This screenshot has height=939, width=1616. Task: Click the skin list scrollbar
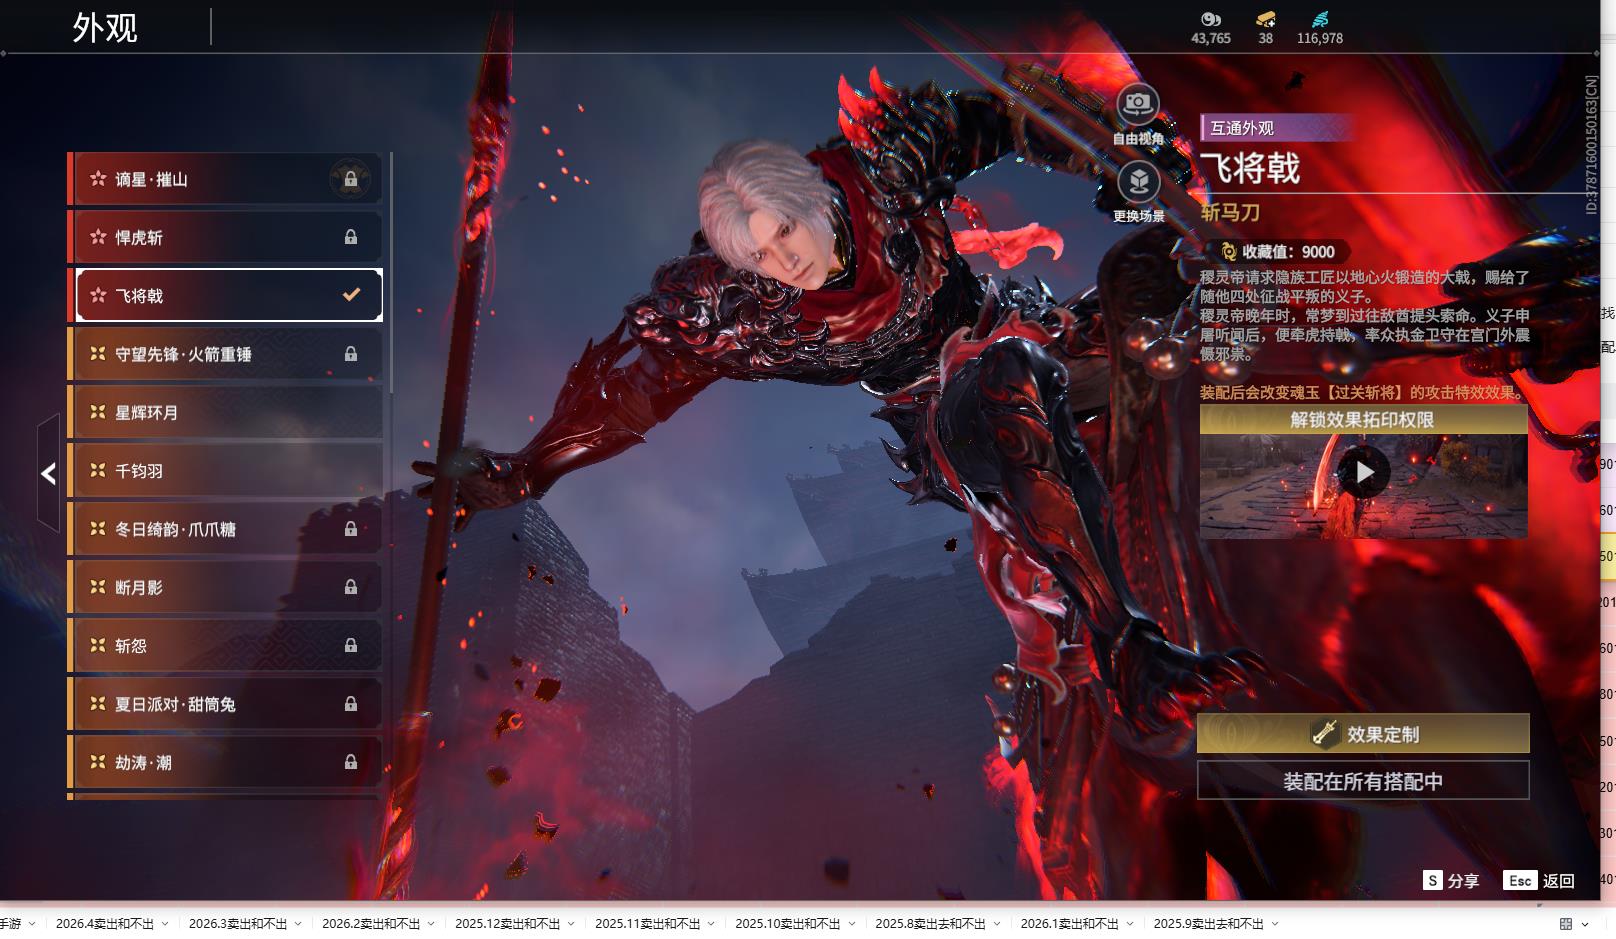tap(390, 272)
